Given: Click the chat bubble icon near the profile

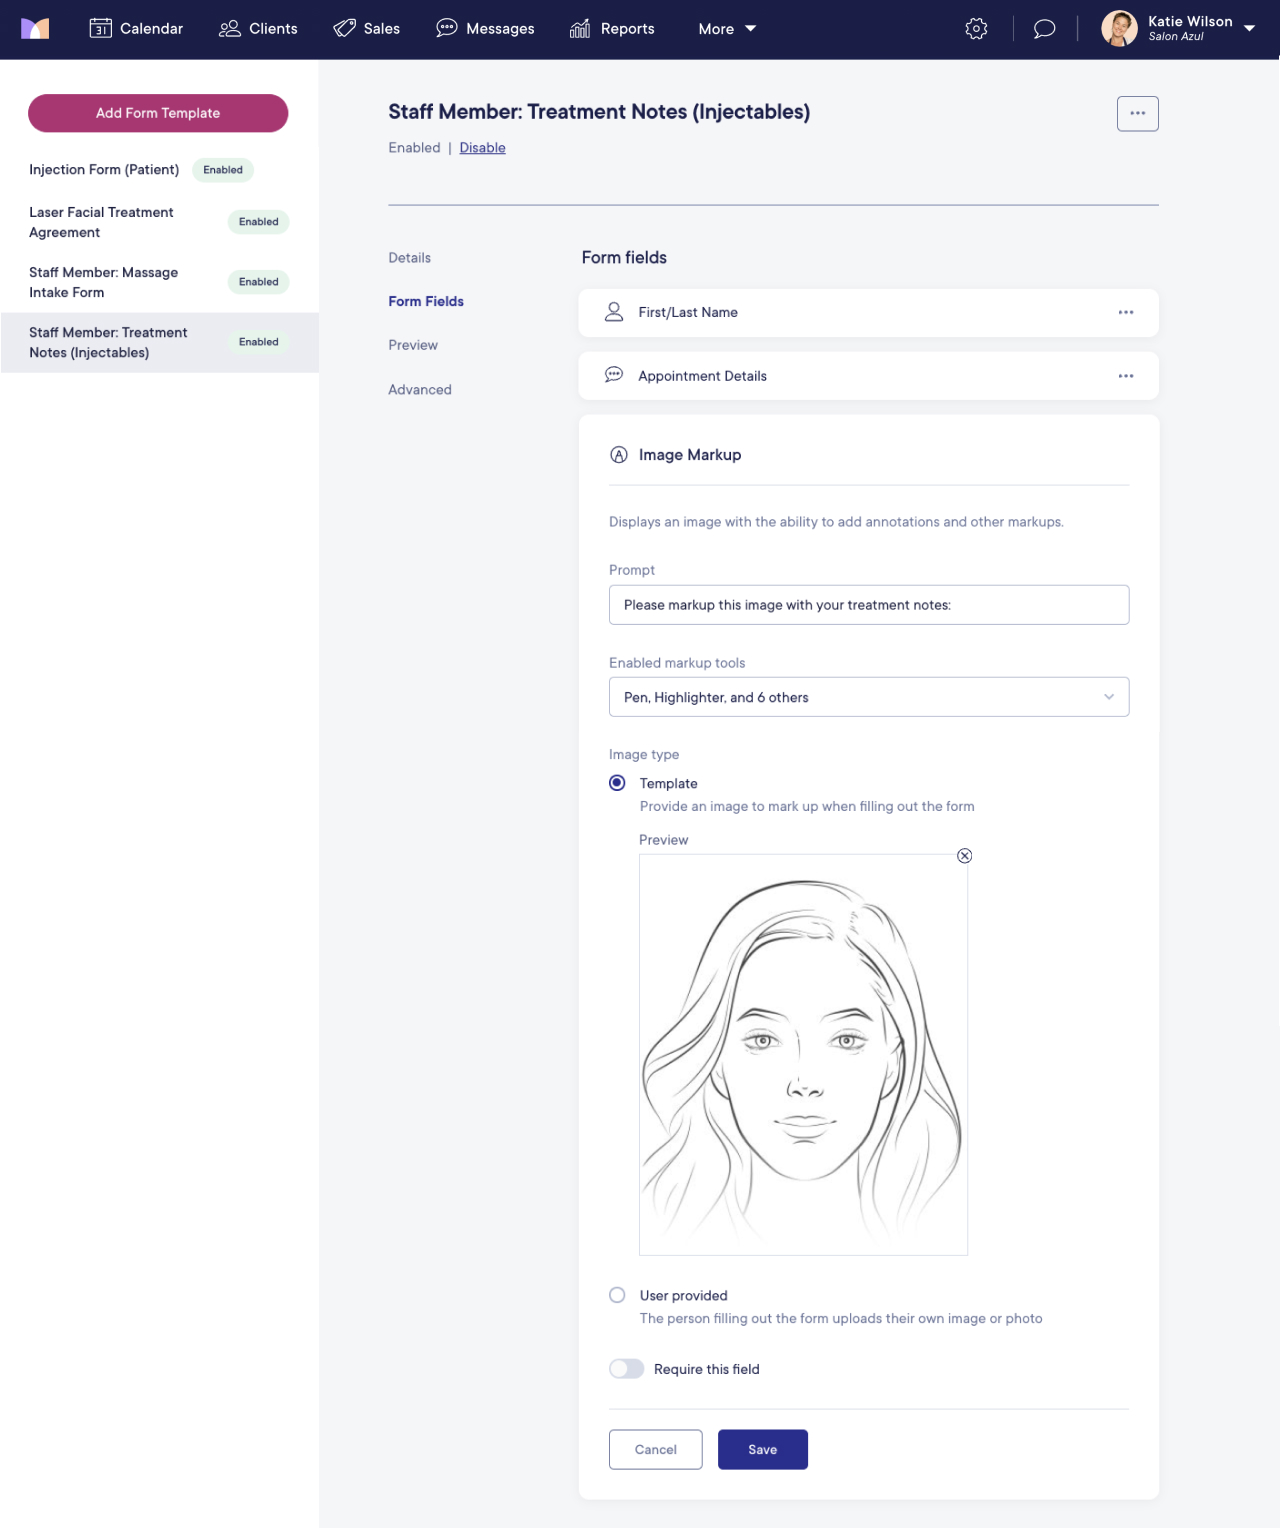Looking at the screenshot, I should point(1043,29).
